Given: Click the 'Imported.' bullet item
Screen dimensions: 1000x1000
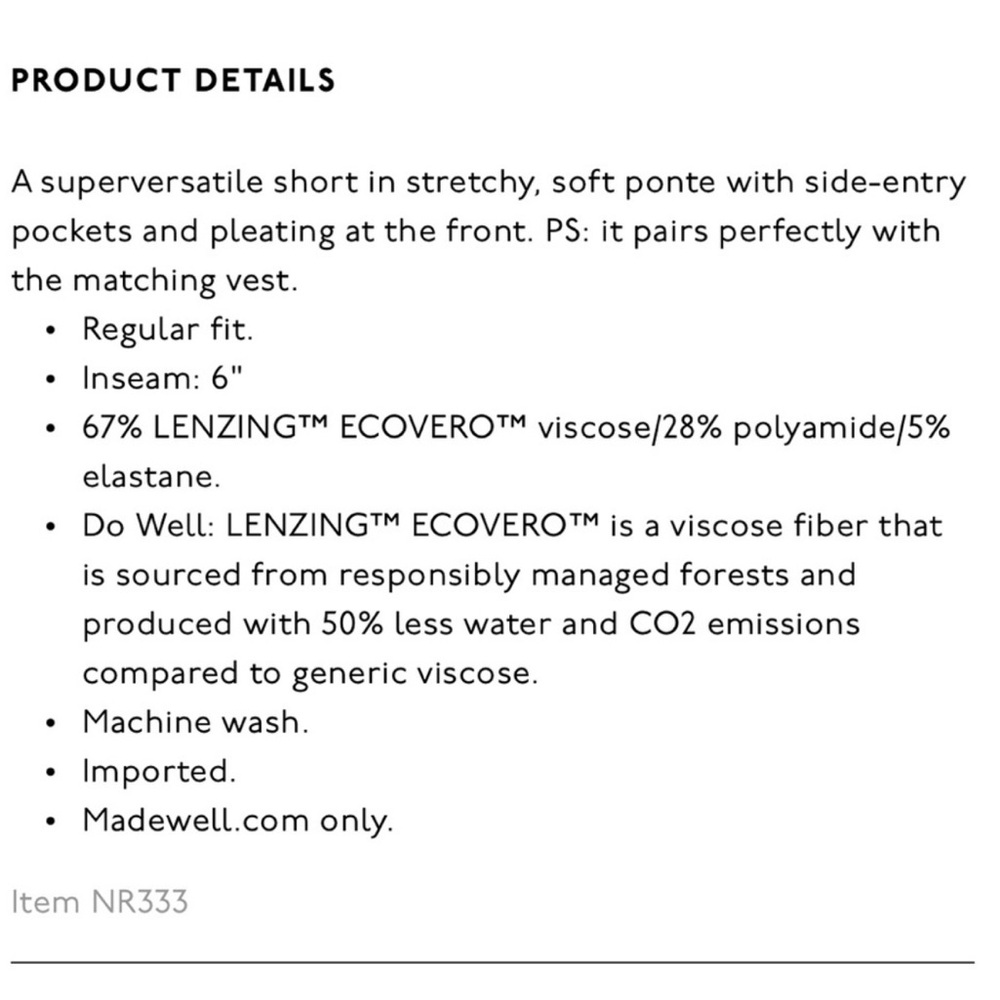Looking at the screenshot, I should [x=159, y=771].
